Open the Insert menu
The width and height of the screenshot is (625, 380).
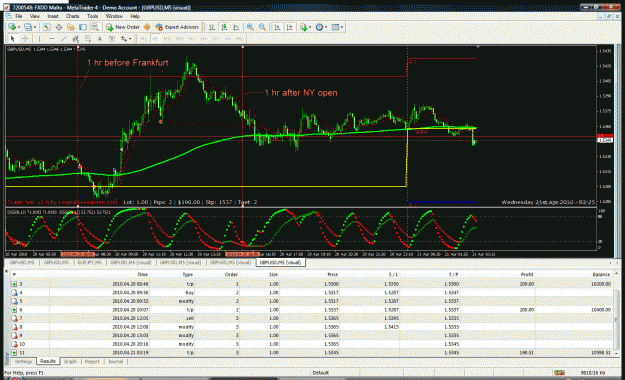[53, 16]
